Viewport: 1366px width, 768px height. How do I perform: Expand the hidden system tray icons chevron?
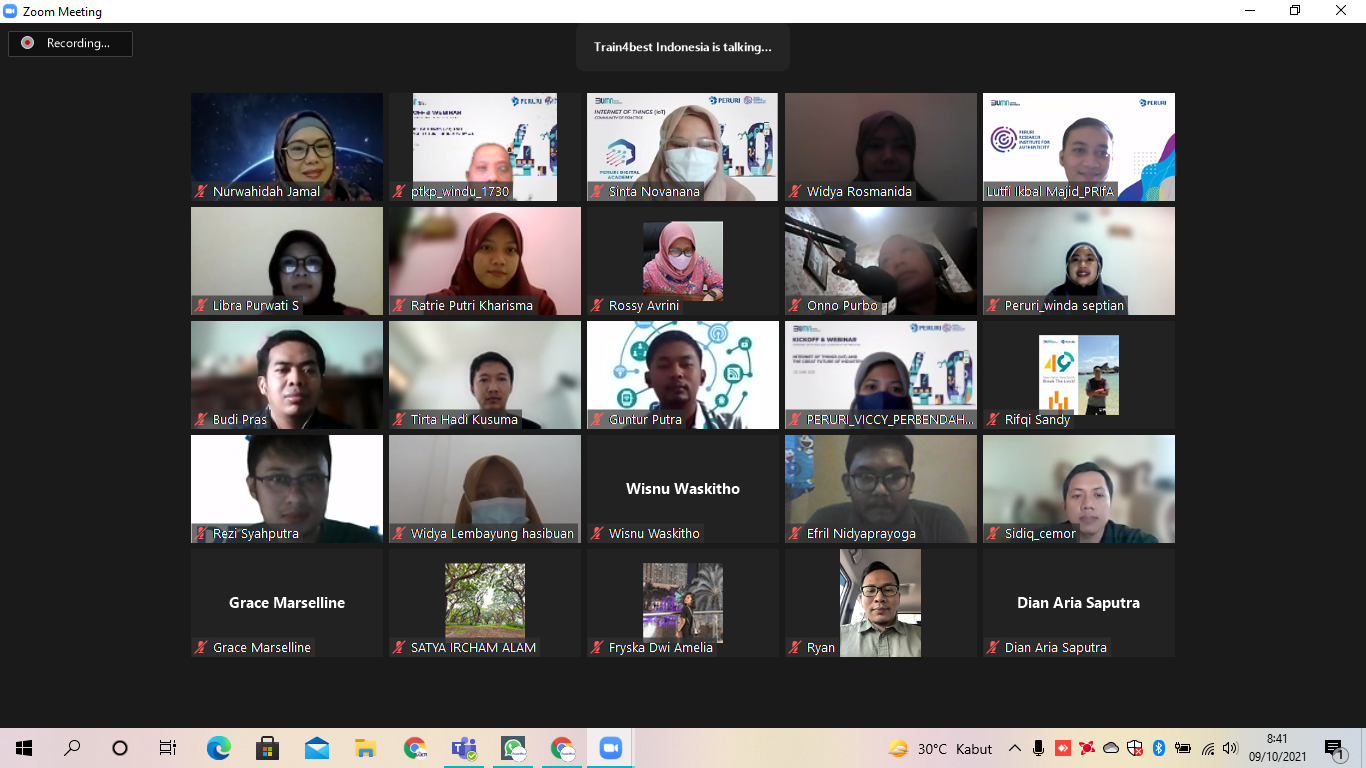tap(1015, 748)
